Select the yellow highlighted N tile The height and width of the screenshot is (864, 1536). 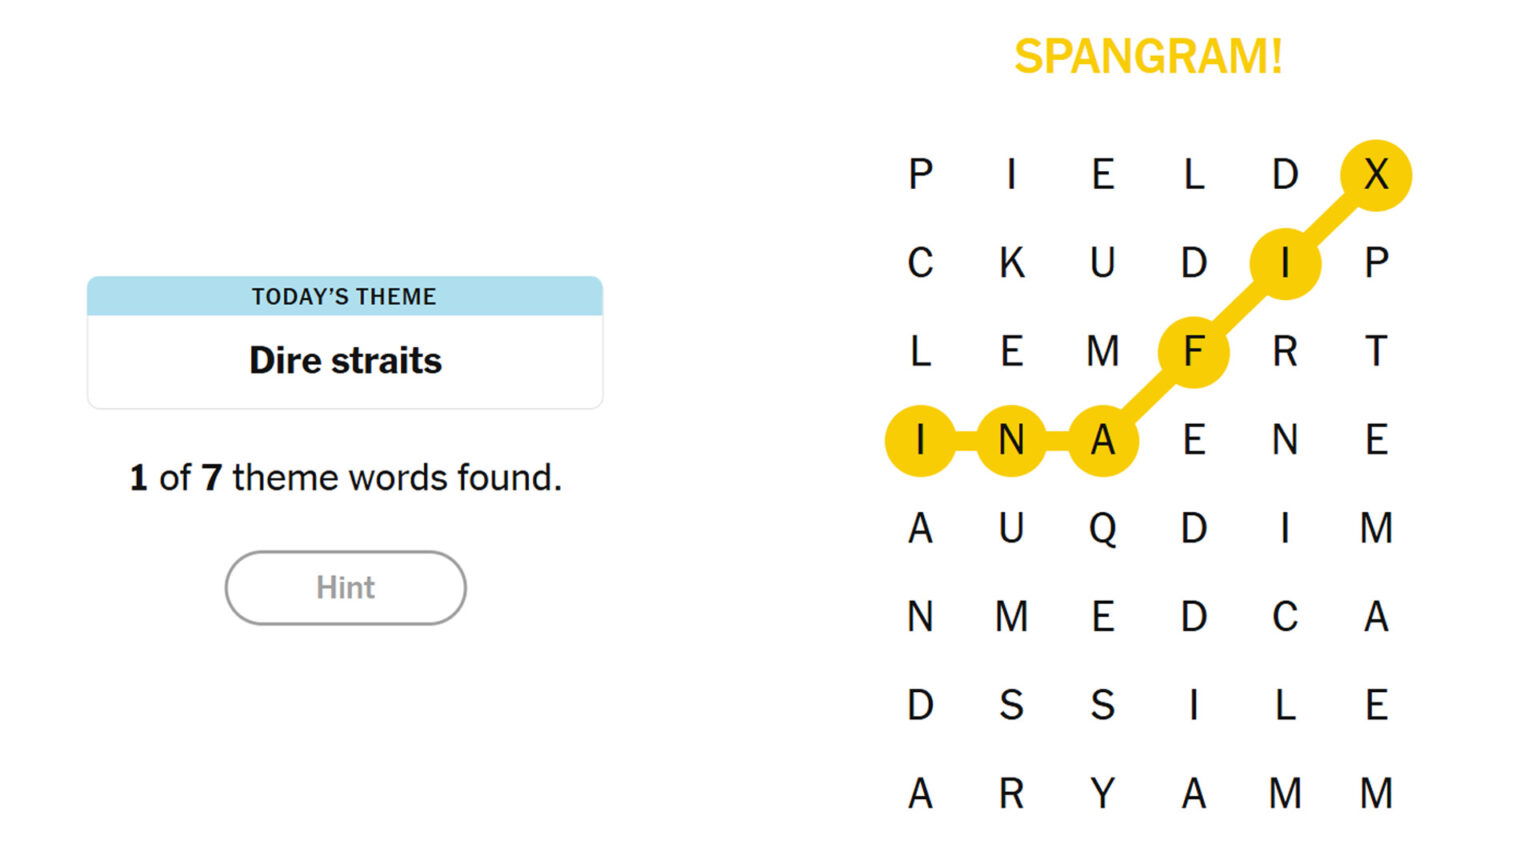click(1011, 440)
